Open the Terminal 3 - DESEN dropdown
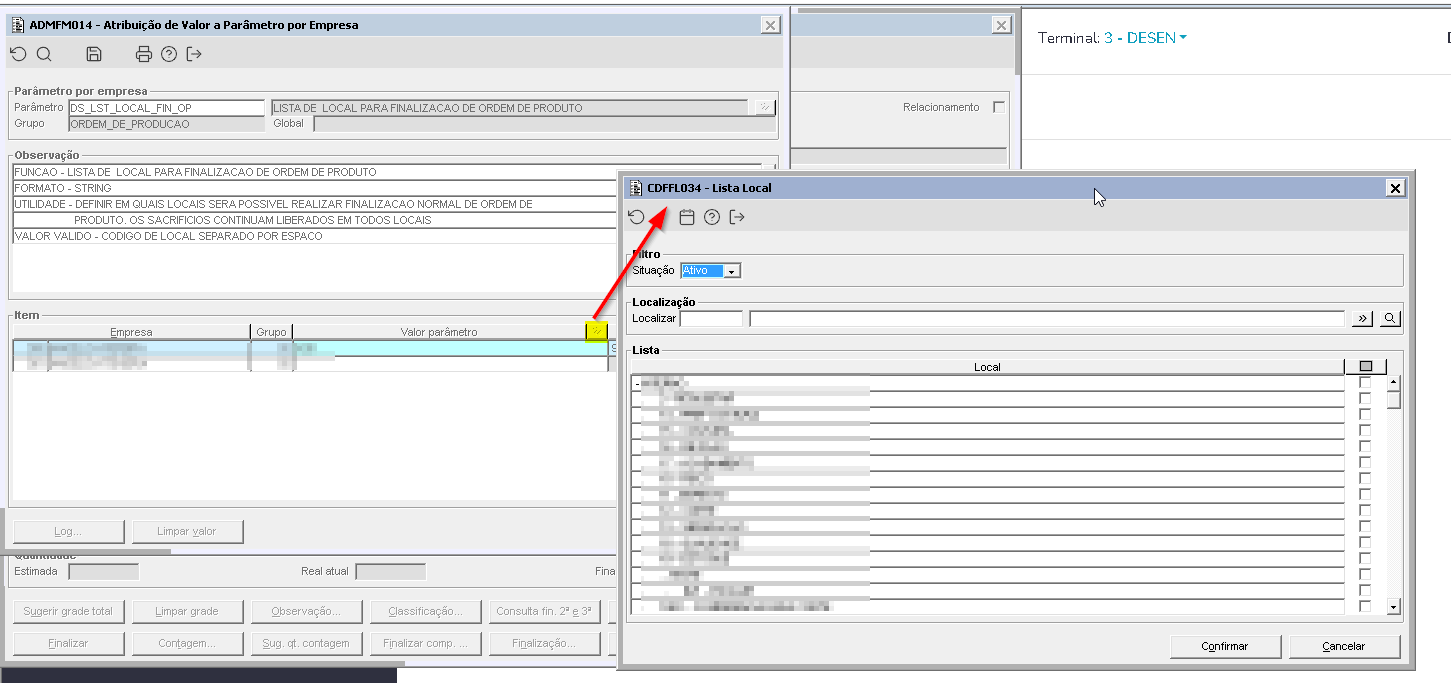 (x=1146, y=38)
